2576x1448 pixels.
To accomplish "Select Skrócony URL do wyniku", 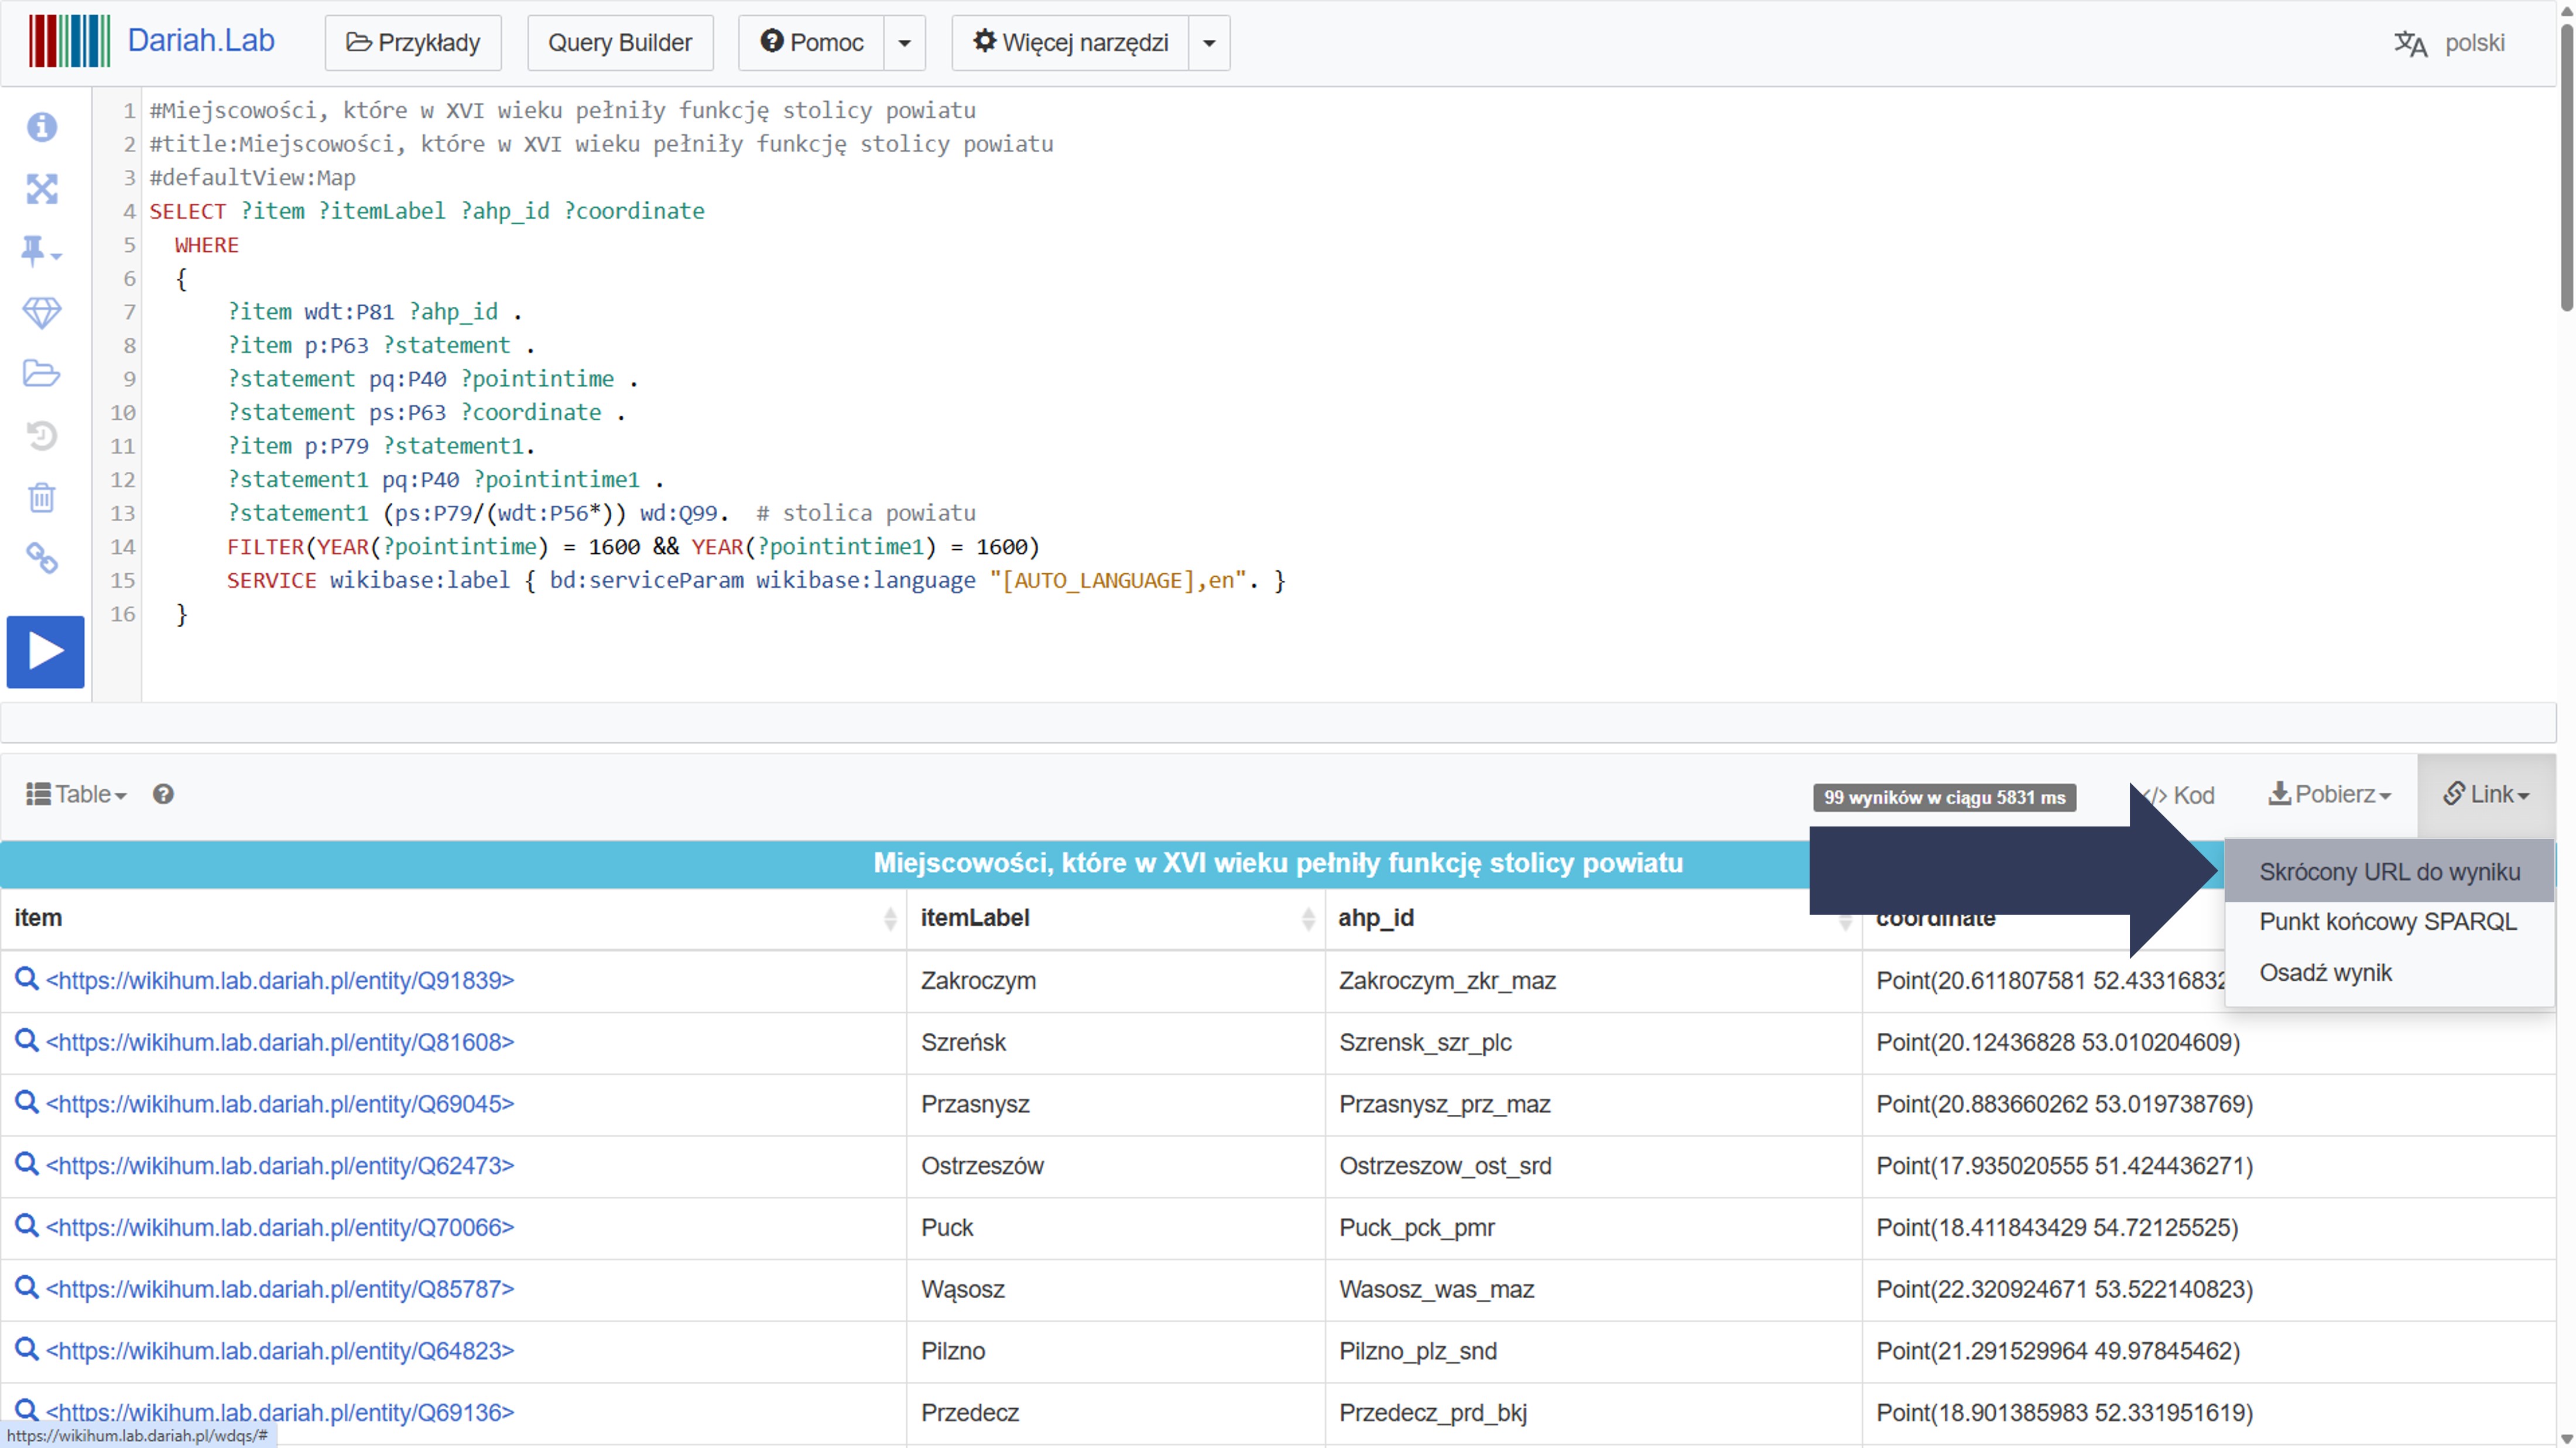I will point(2389,872).
